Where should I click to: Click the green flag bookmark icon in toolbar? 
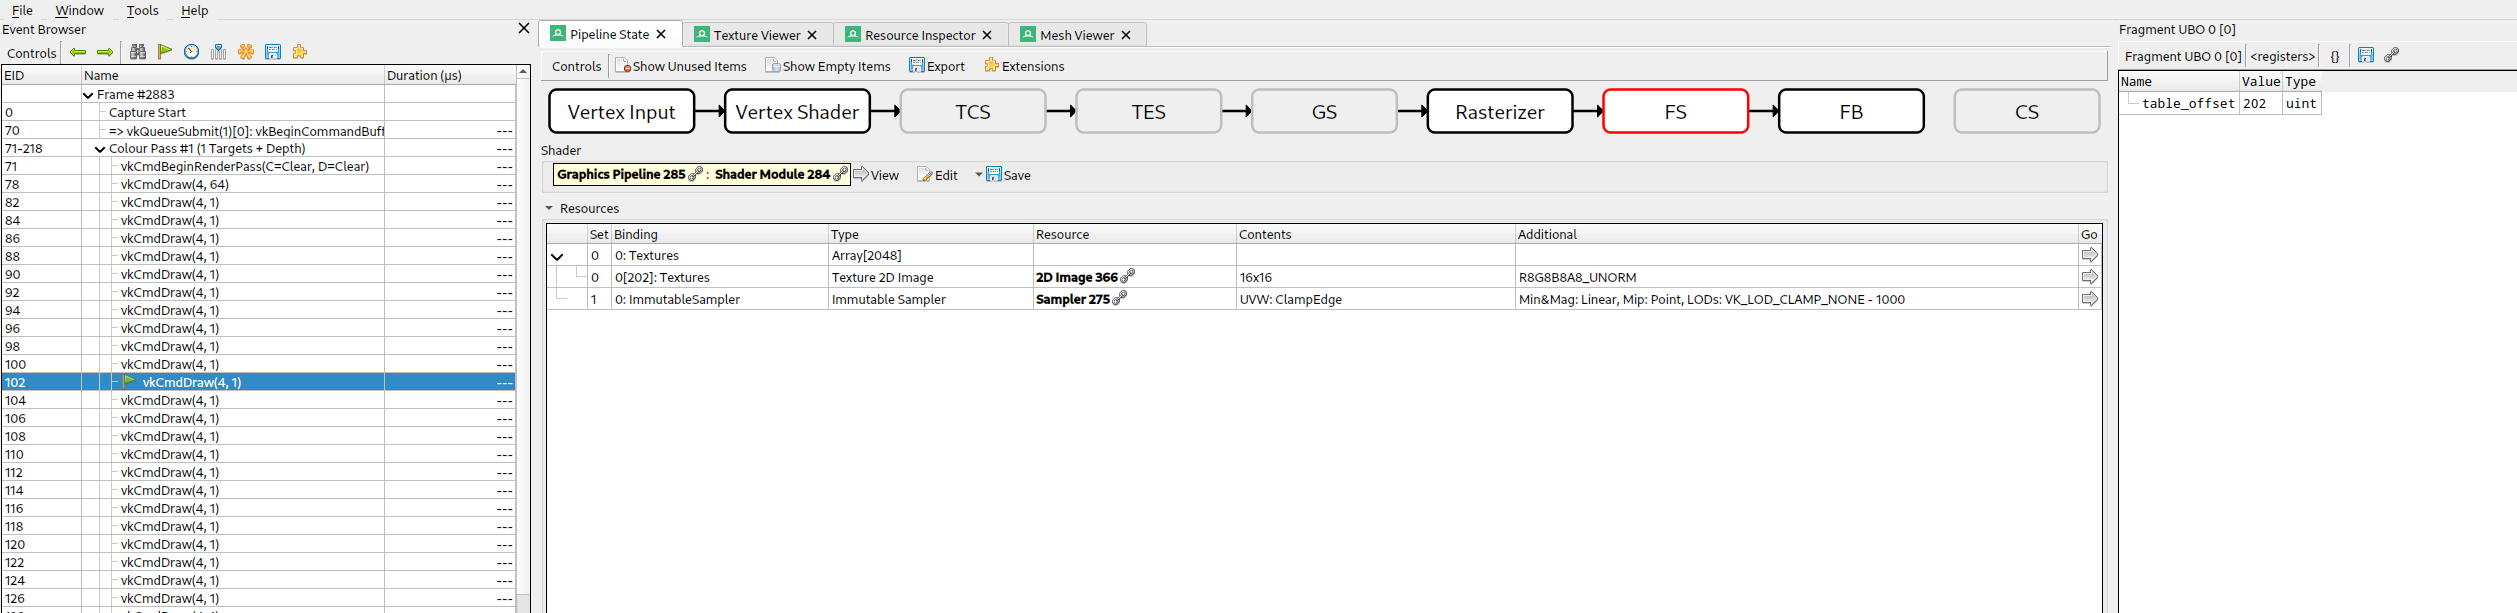pyautogui.click(x=165, y=52)
